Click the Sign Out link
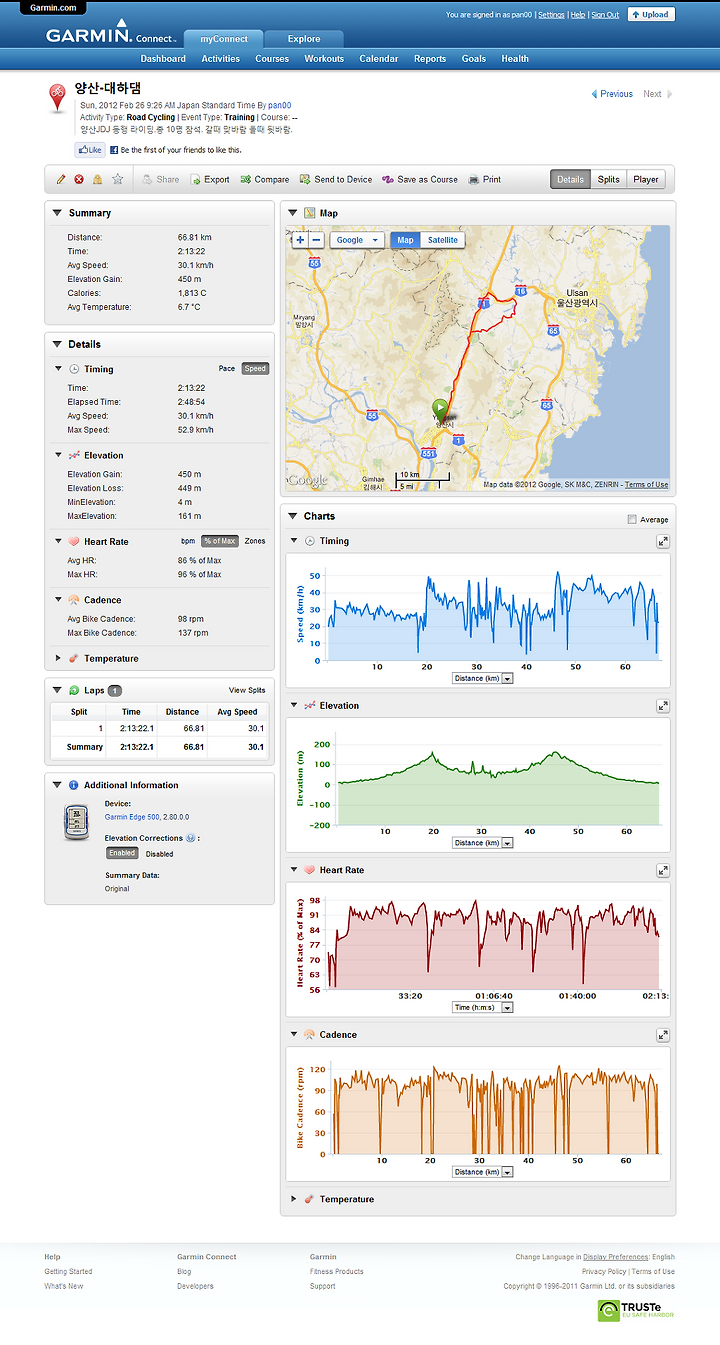The height and width of the screenshot is (1345, 720). click(605, 15)
